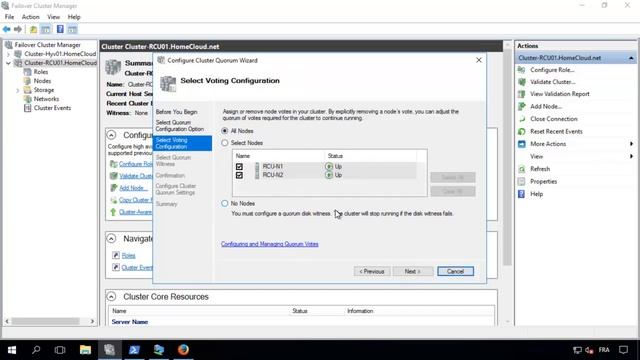
Task: Click the Help icon in Actions pane
Action: (x=522, y=194)
